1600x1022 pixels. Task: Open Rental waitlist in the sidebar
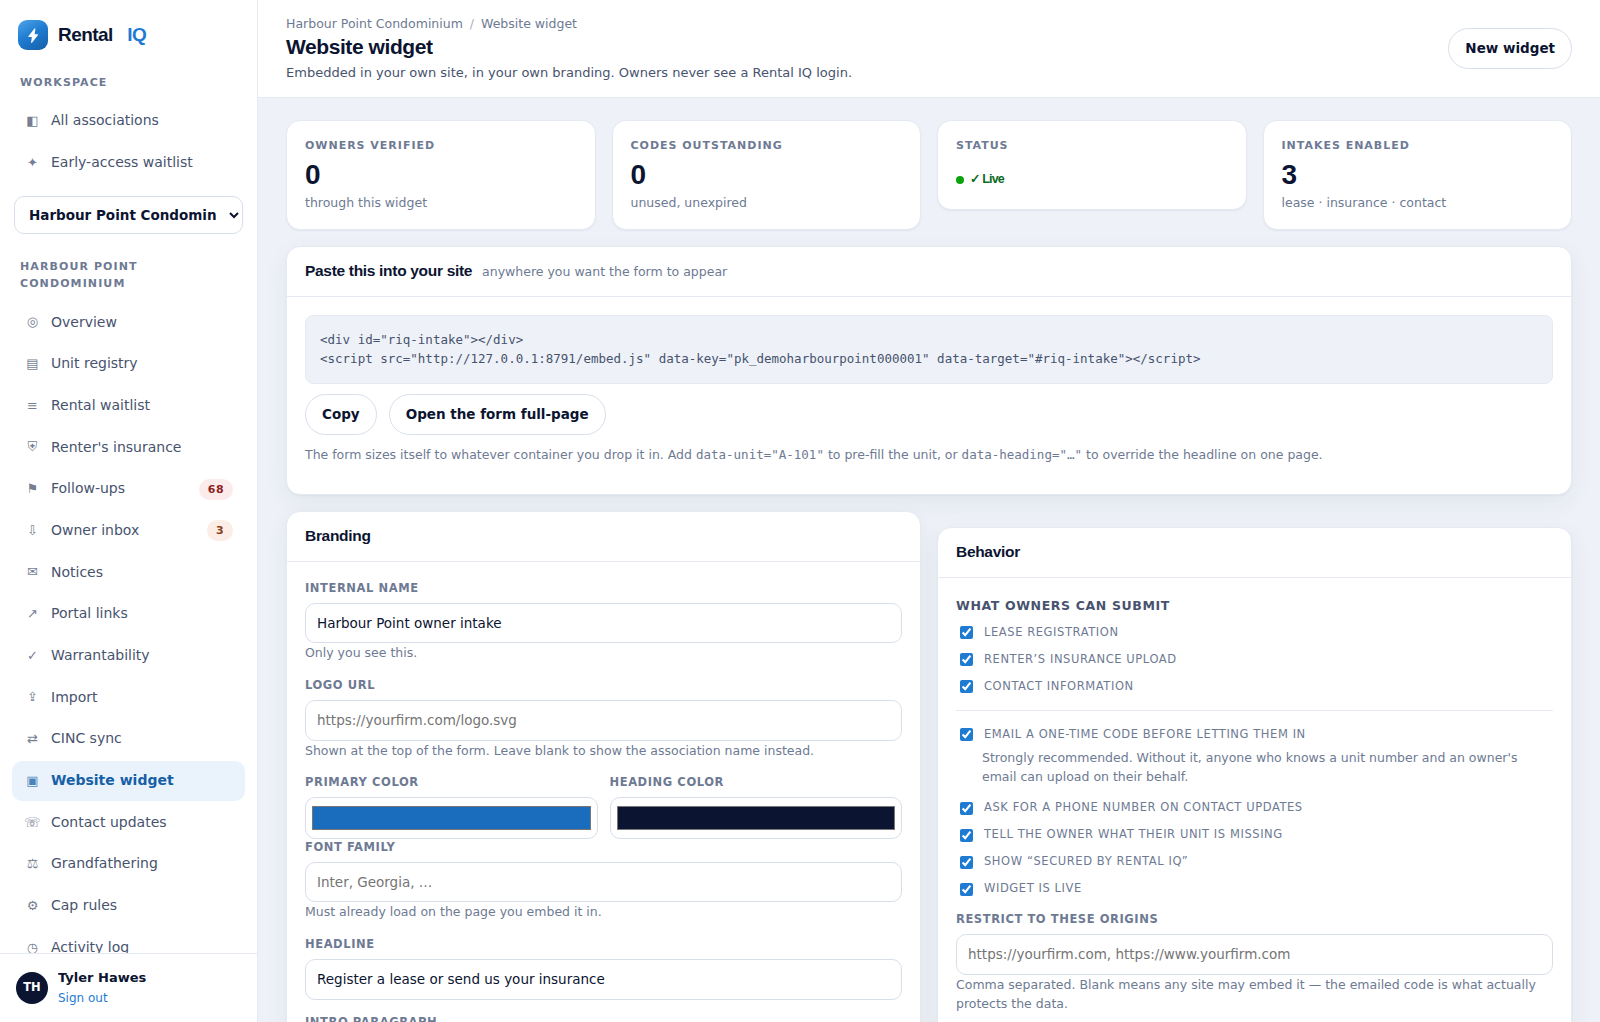point(128,405)
